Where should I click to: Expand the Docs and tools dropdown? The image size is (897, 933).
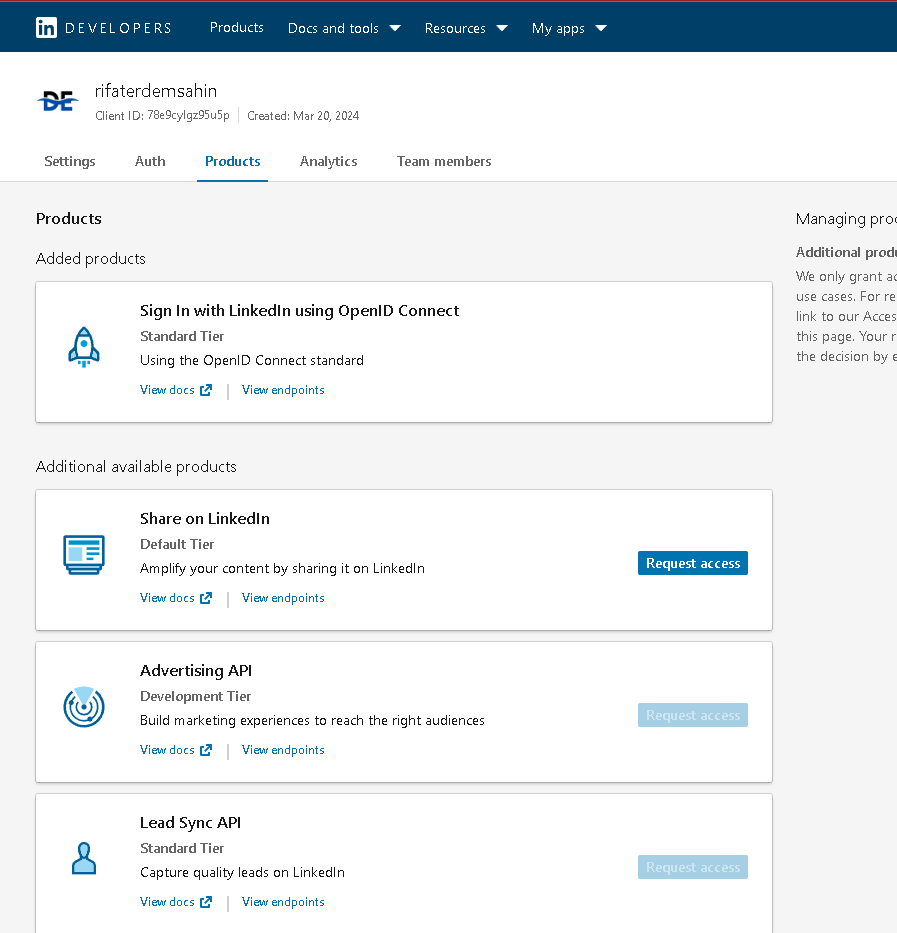344,28
